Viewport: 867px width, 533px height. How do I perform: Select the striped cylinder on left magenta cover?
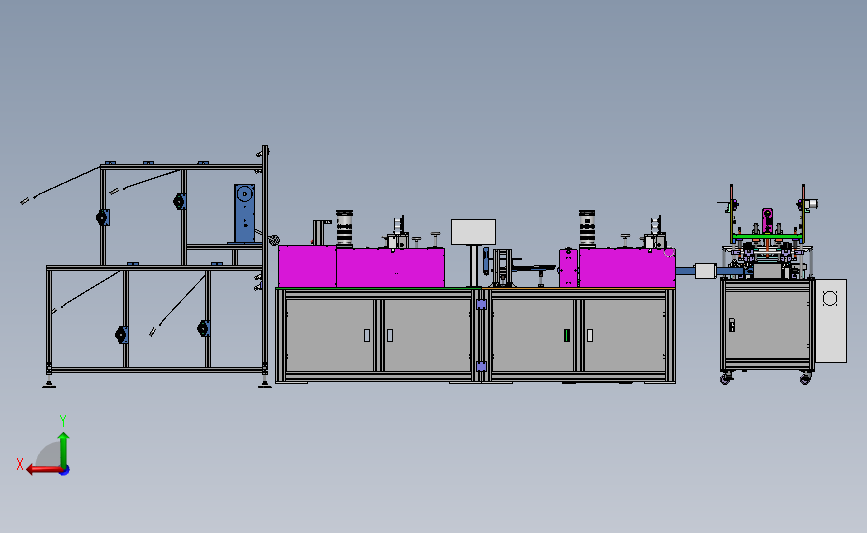click(x=344, y=228)
